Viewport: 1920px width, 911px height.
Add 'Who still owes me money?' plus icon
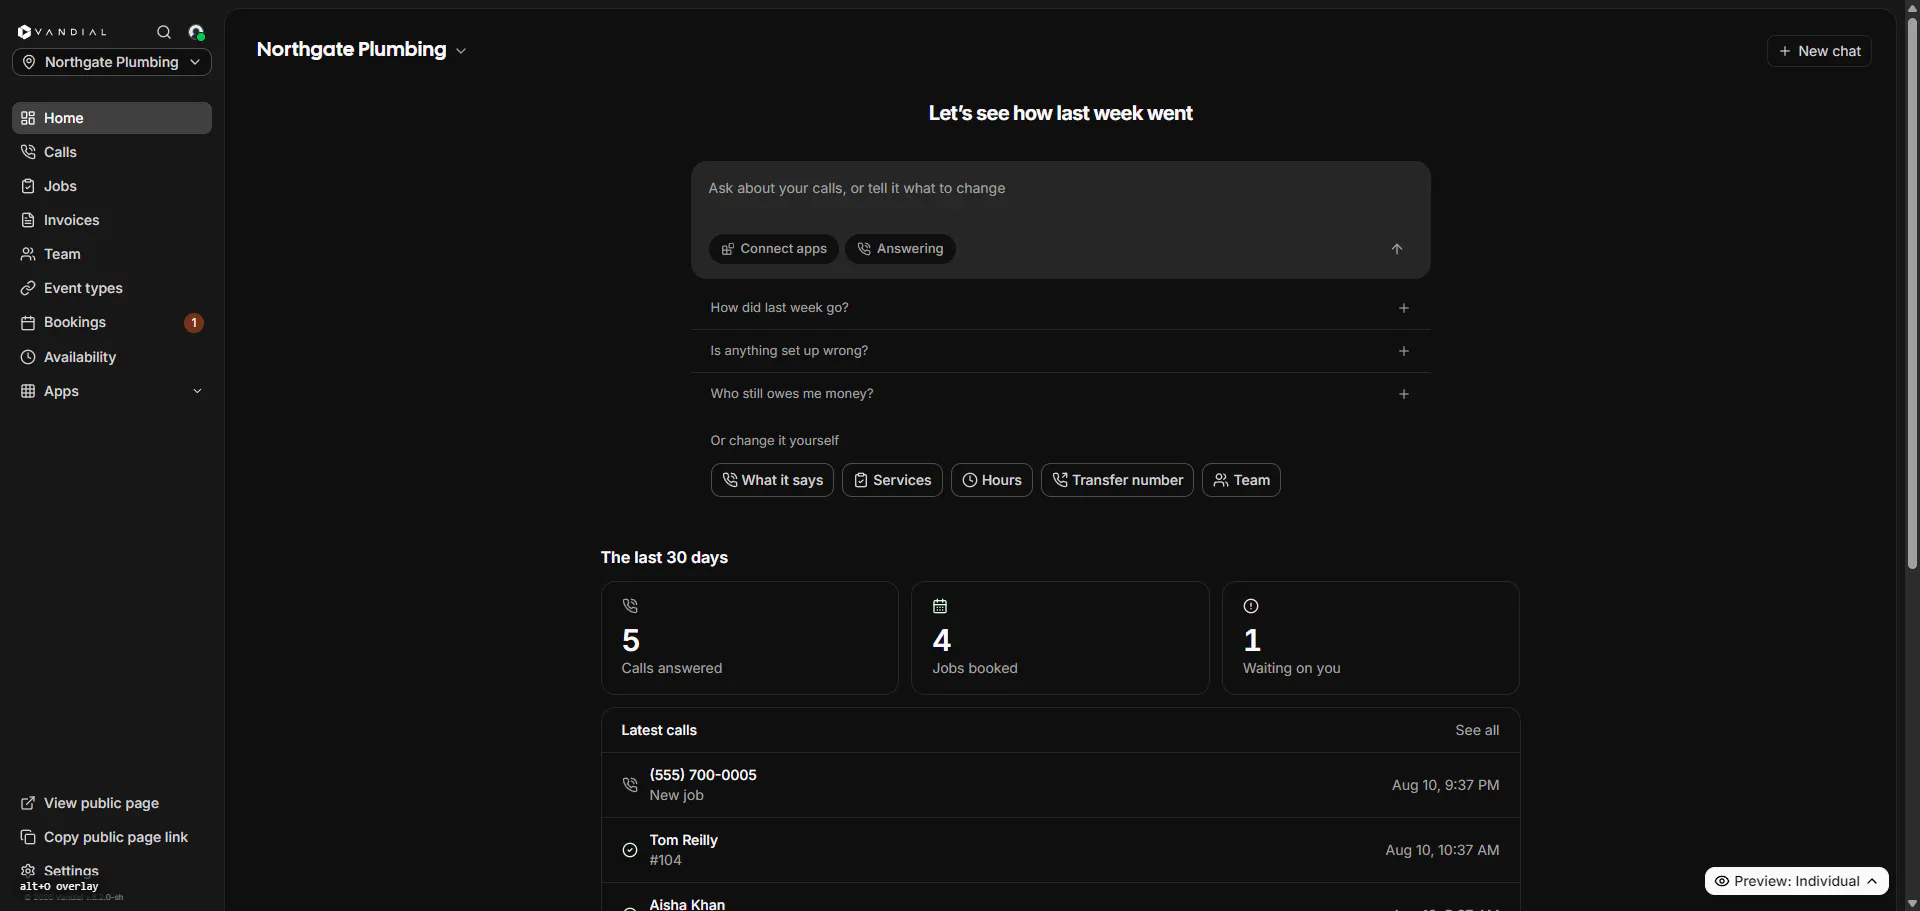1404,394
